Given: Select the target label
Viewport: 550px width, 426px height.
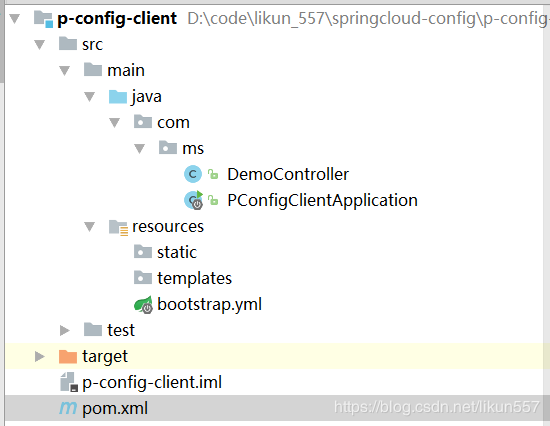Looking at the screenshot, I should coord(105,357).
